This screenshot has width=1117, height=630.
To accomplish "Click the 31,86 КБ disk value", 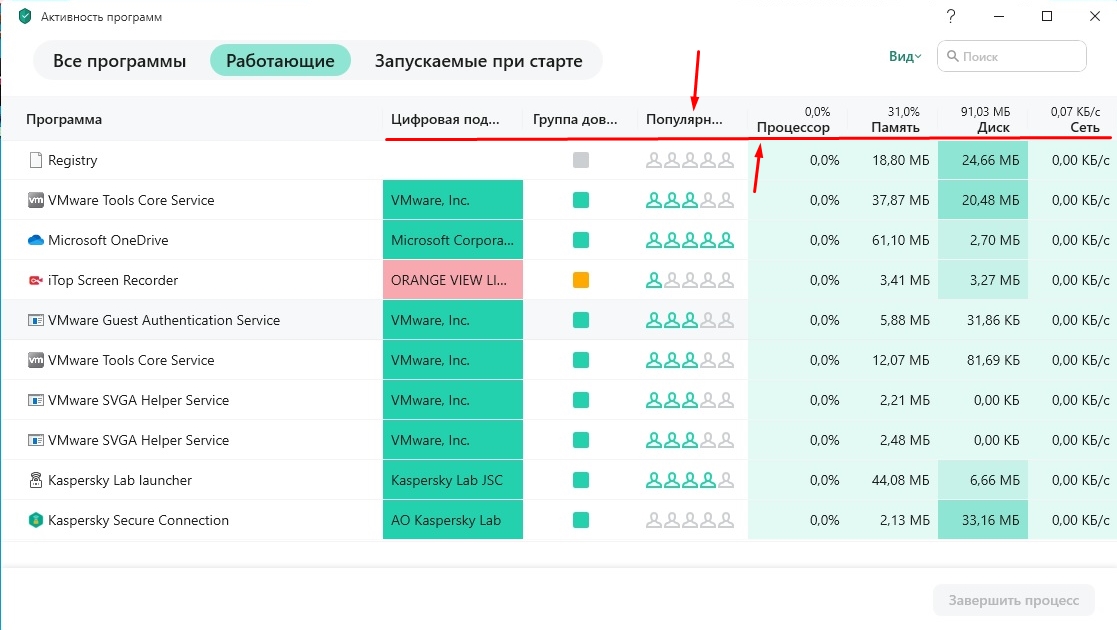I will [993, 320].
